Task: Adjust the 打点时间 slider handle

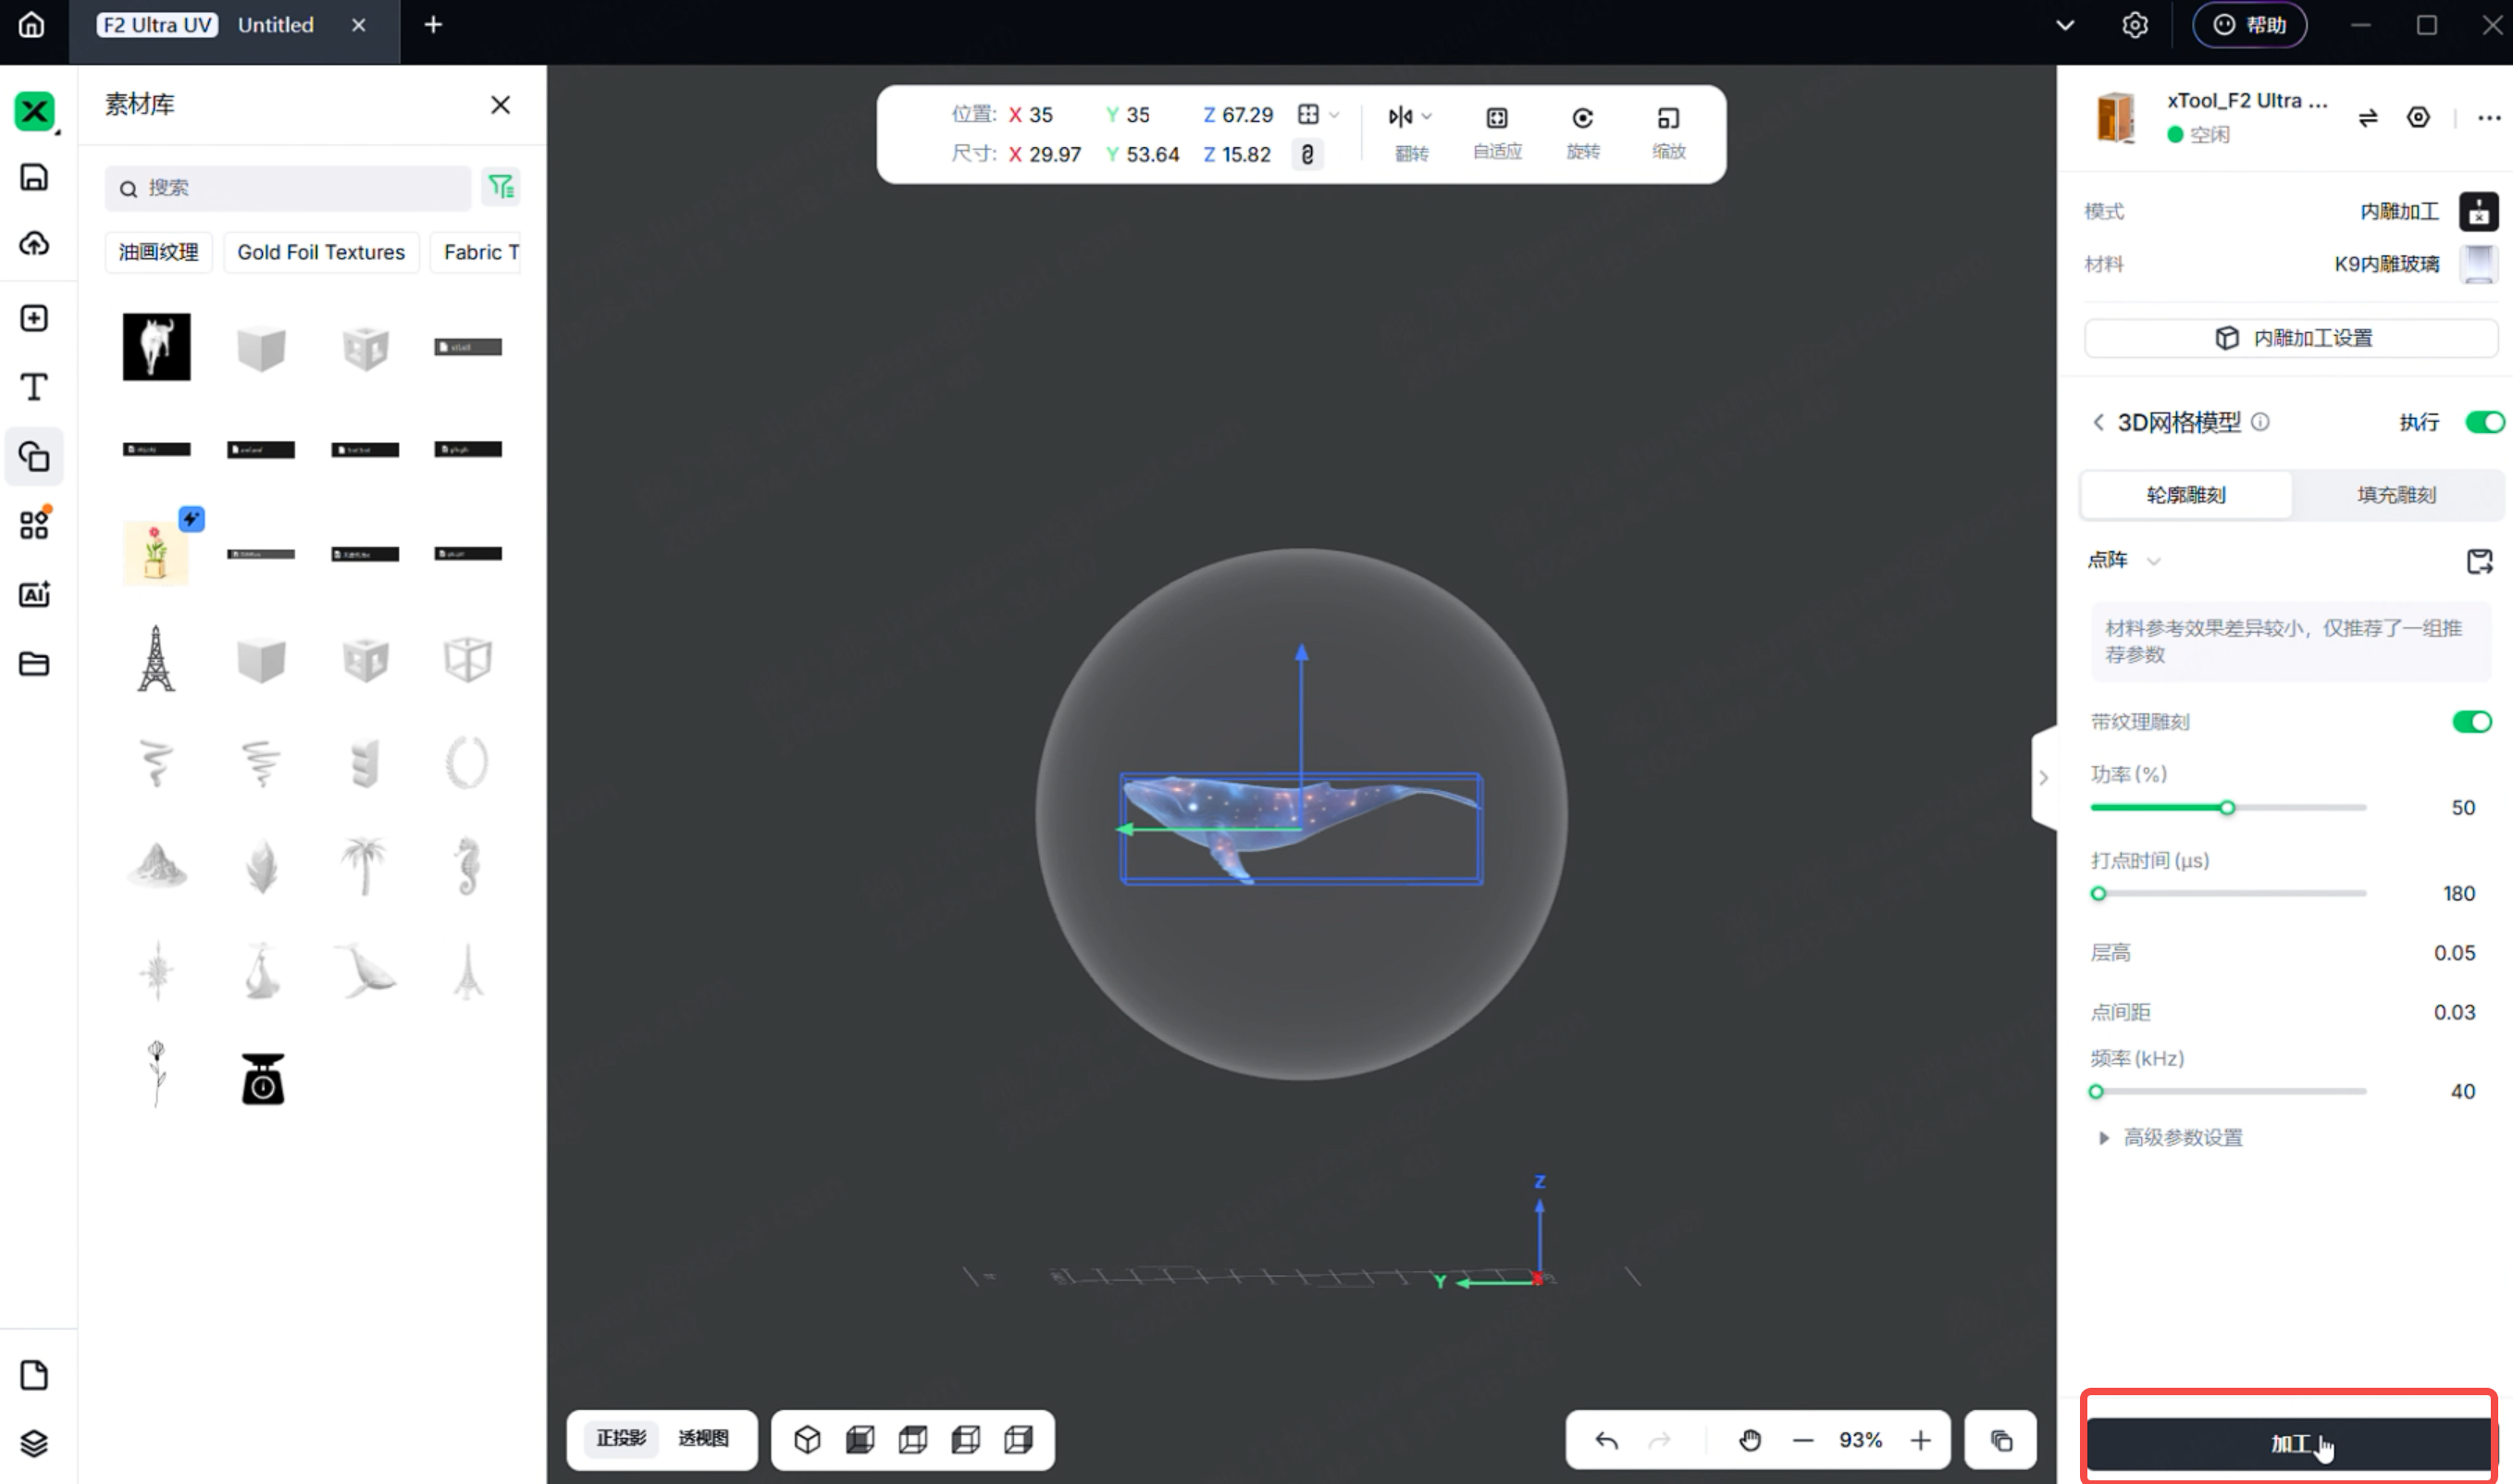Action: (2098, 894)
